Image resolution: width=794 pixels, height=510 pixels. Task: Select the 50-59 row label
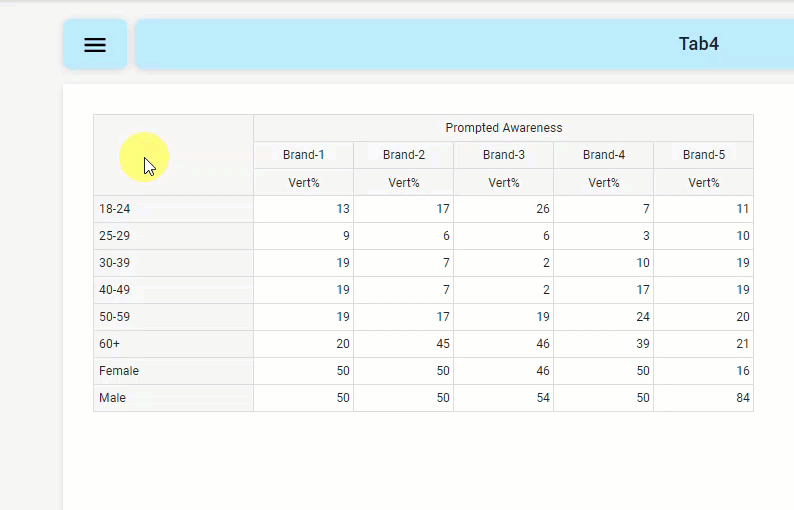pos(115,317)
